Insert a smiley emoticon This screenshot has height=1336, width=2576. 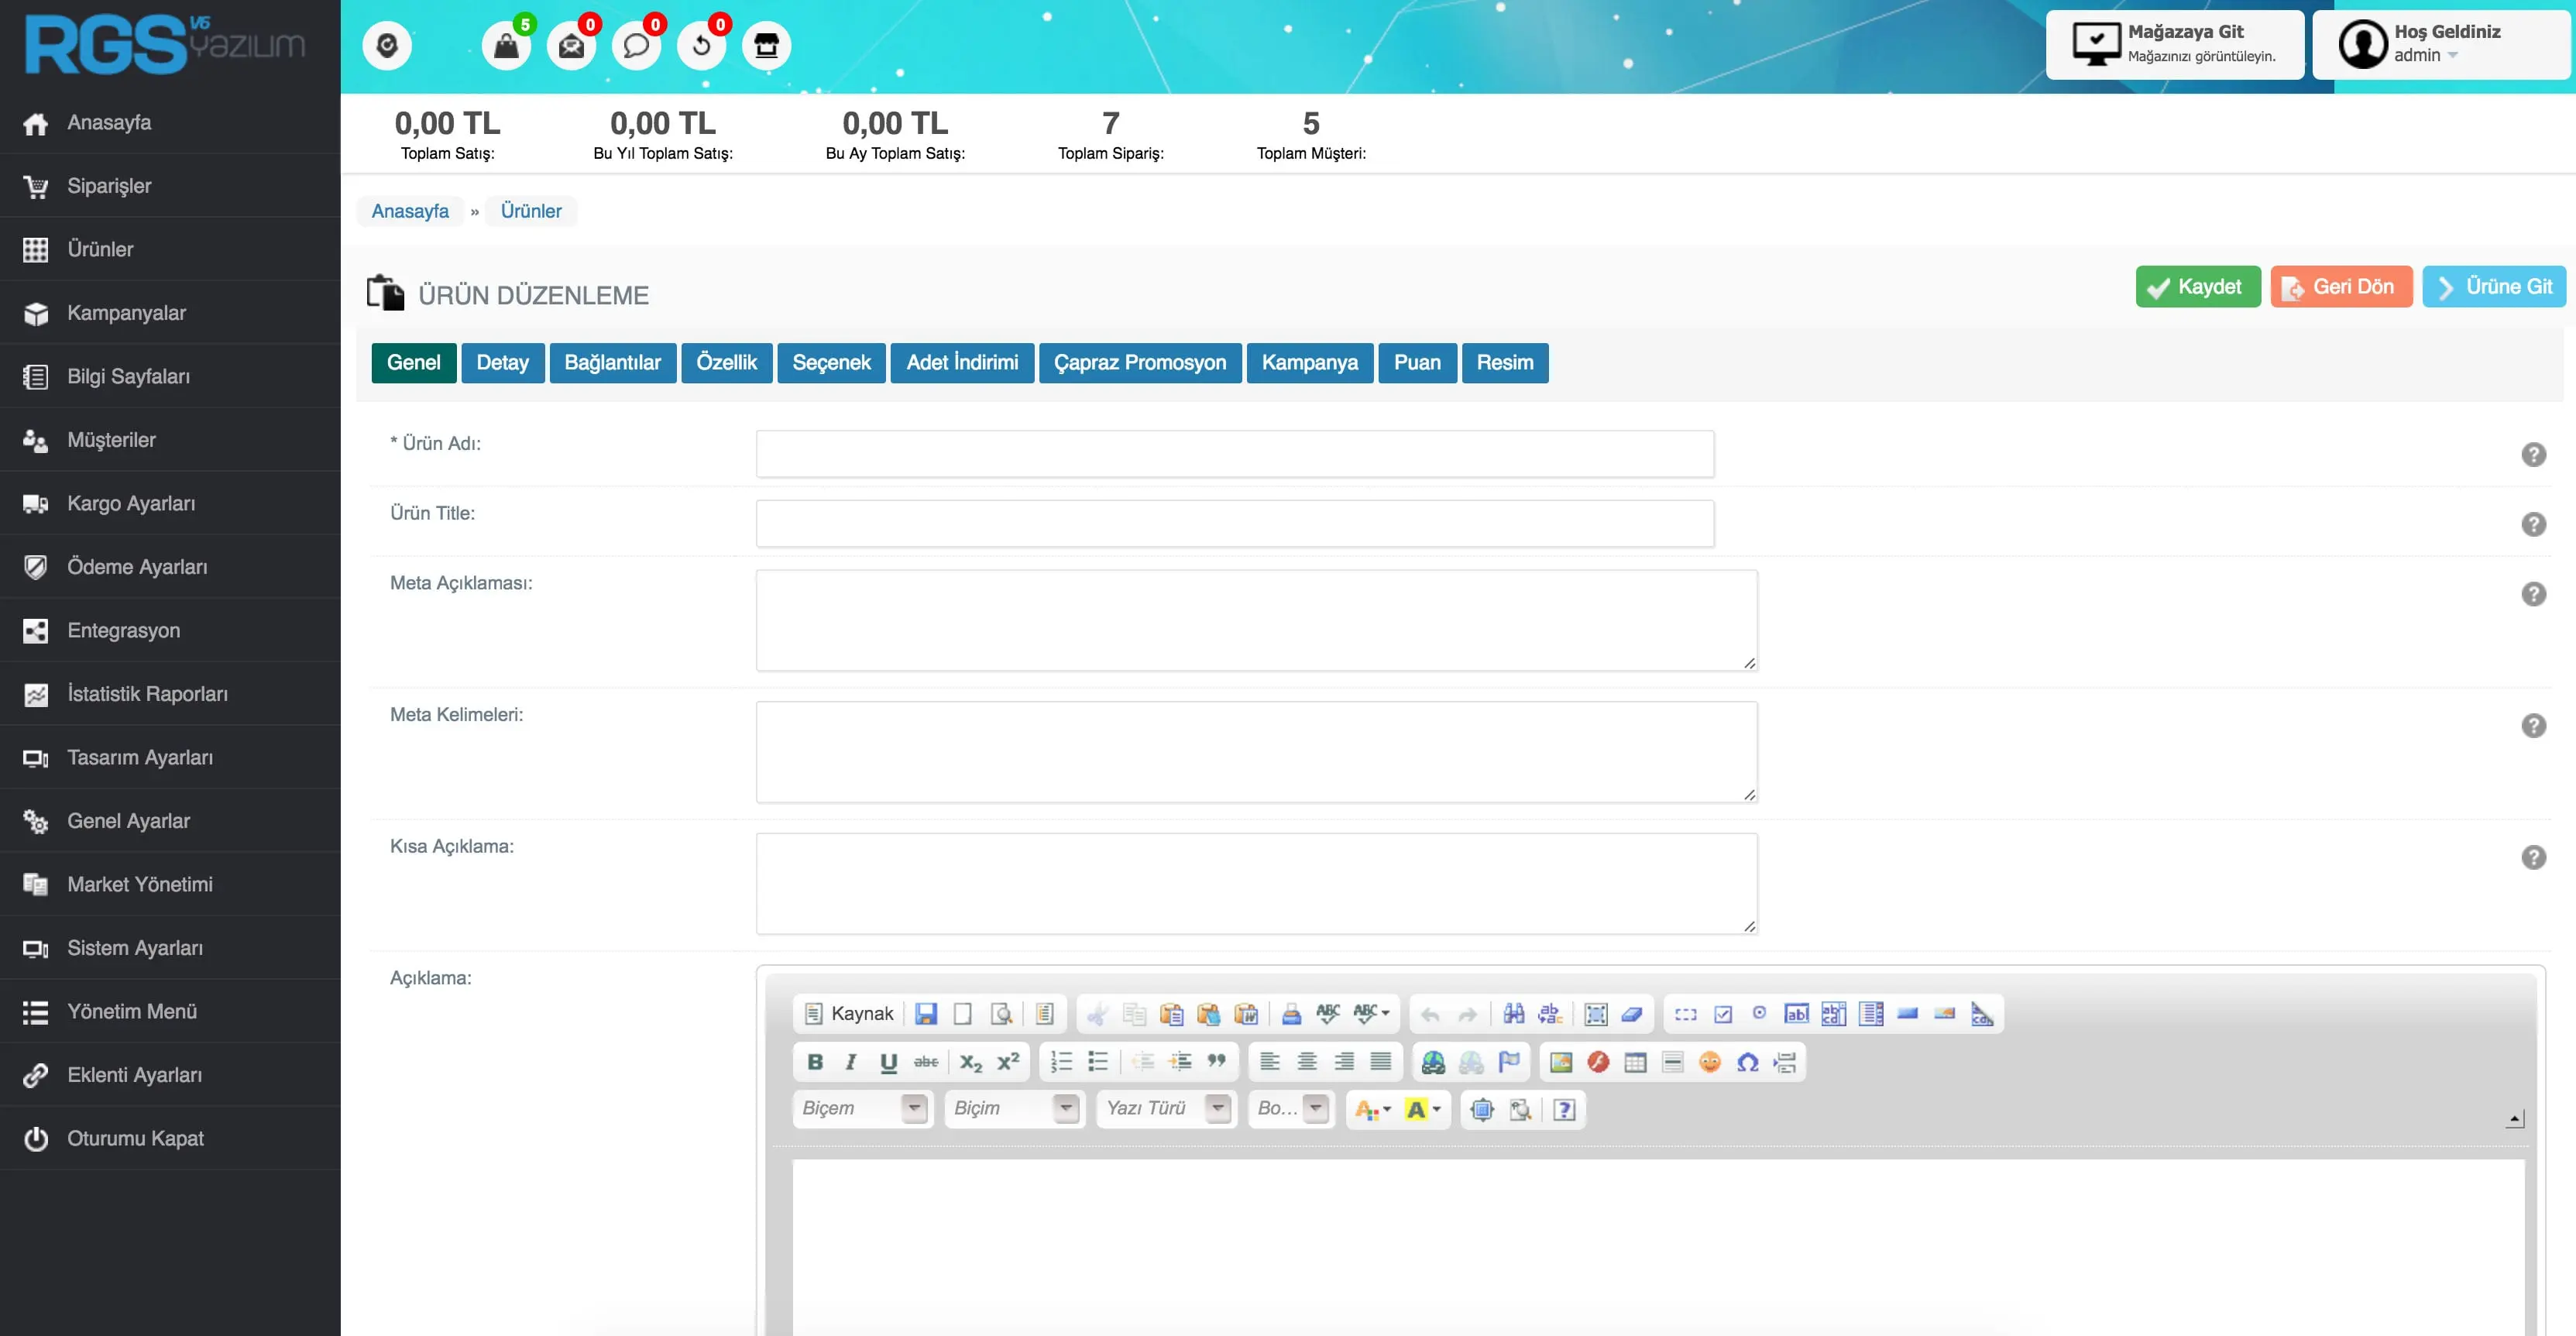coord(1710,1062)
